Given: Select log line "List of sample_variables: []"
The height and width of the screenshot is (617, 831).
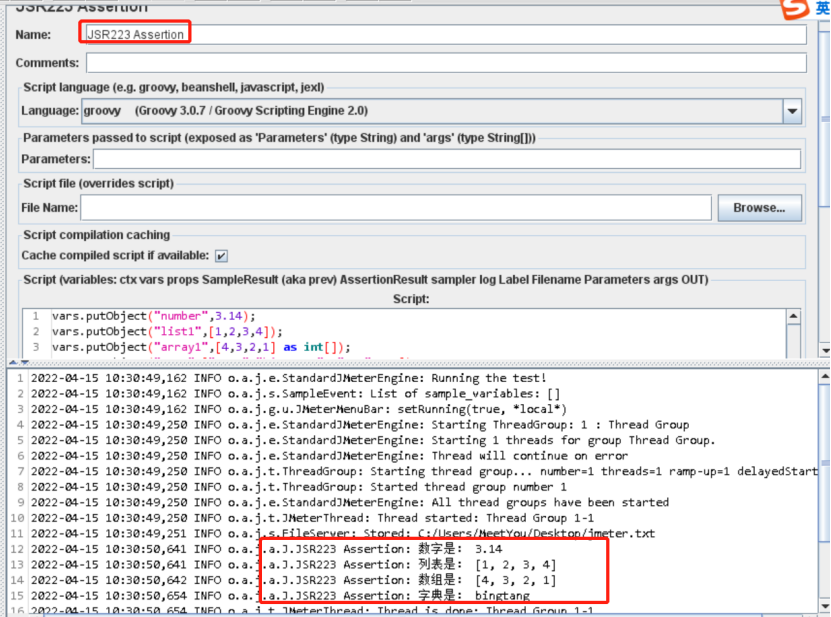Looking at the screenshot, I should (x=295, y=394).
